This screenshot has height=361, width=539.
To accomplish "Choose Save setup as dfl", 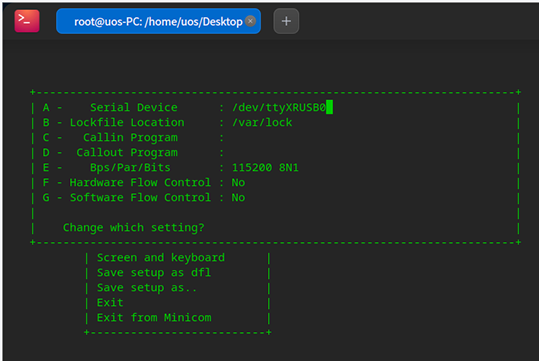I will coord(154,273).
